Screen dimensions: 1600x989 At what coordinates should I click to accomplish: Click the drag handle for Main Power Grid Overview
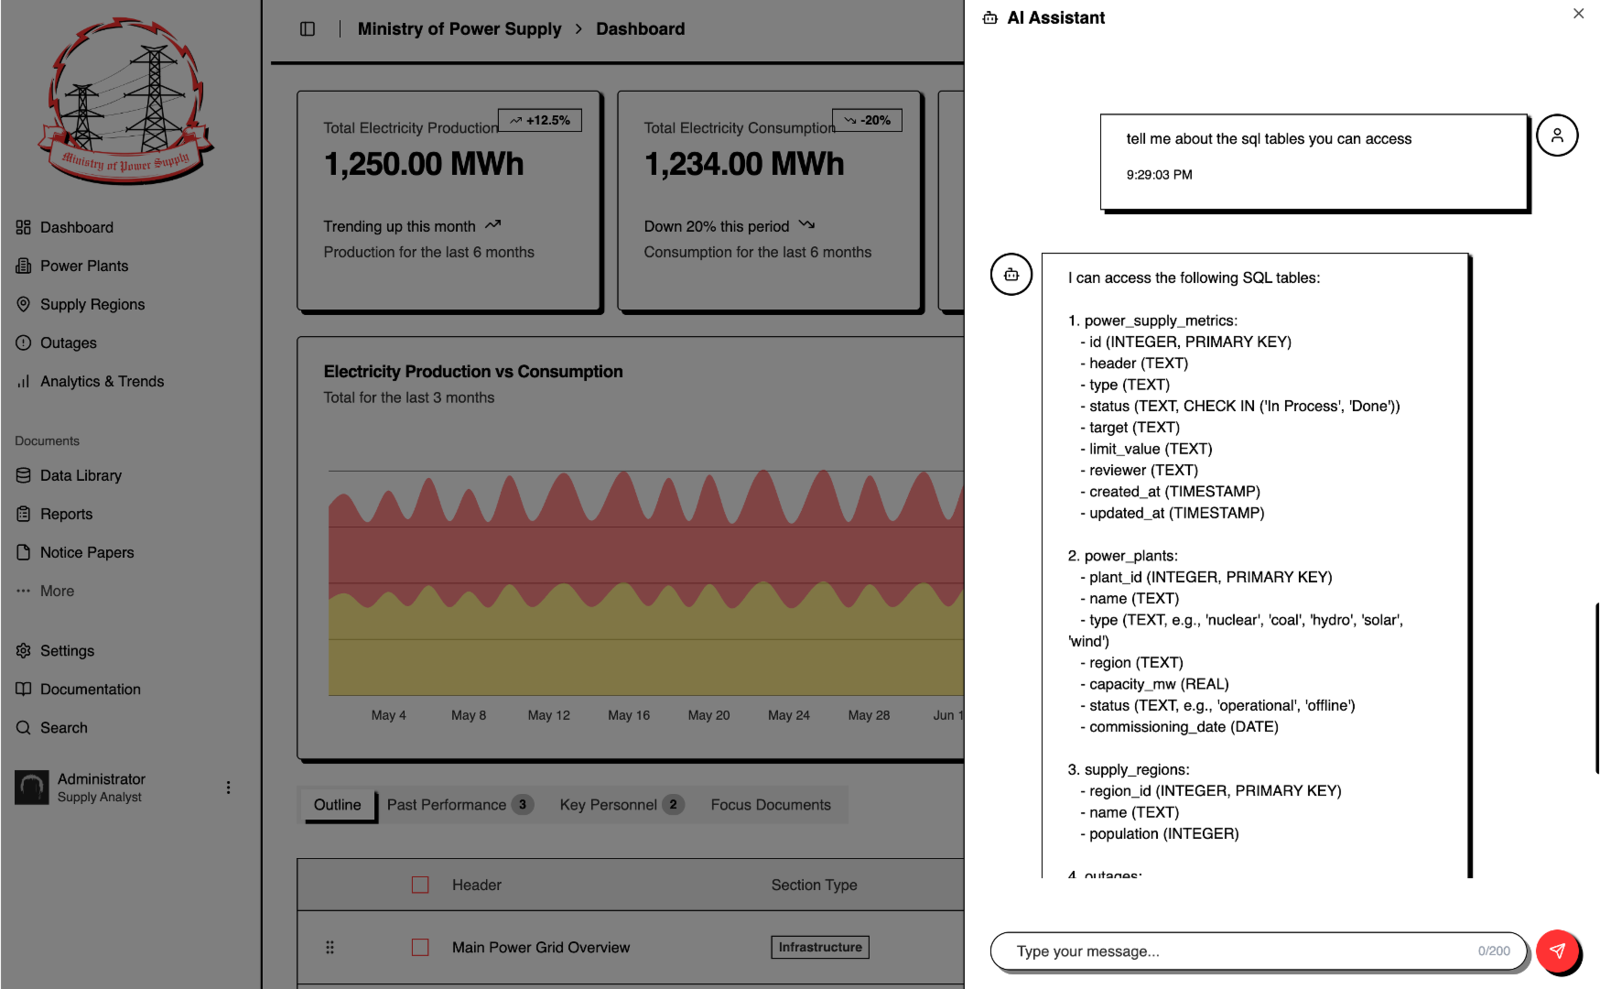[x=330, y=947]
